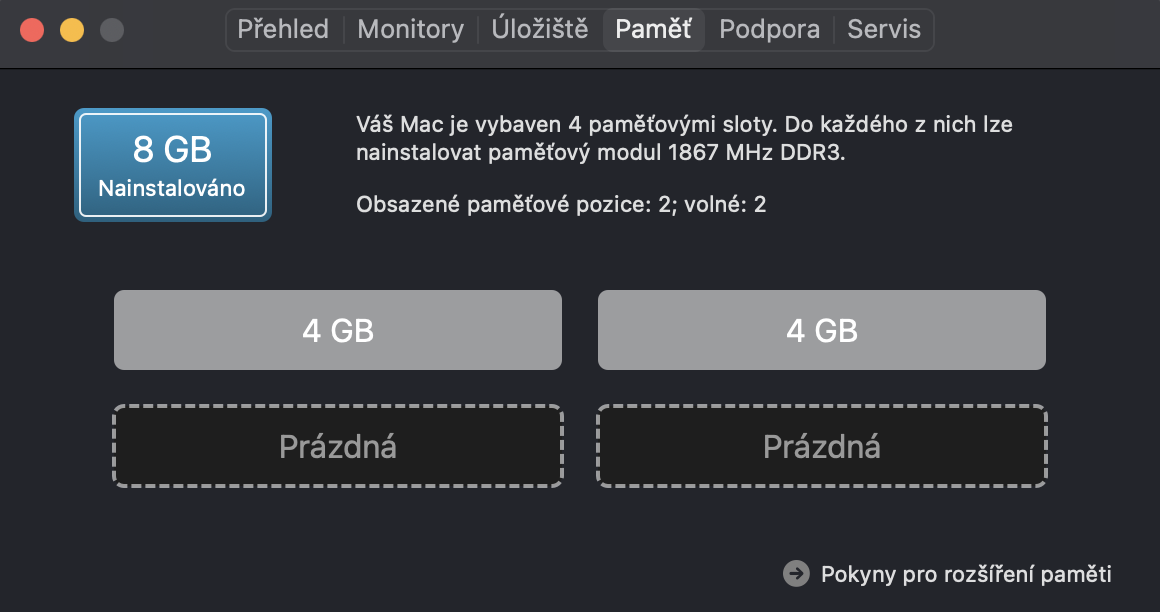Image resolution: width=1160 pixels, height=612 pixels.
Task: Go to the Podpora tab
Action: click(x=769, y=30)
